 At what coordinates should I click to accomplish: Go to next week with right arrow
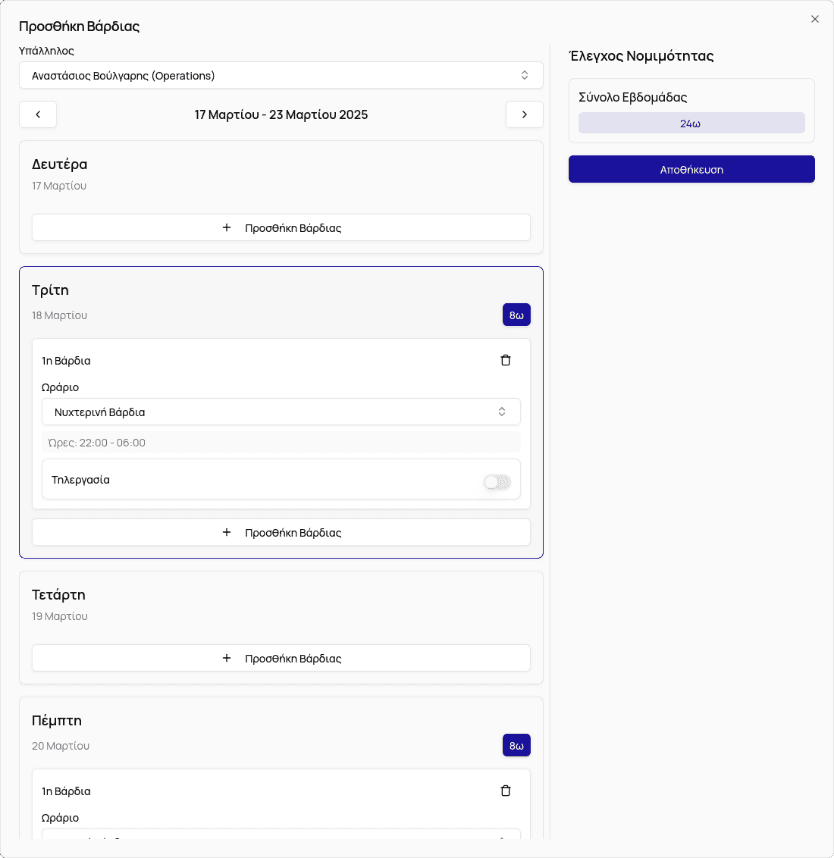pyautogui.click(x=524, y=115)
